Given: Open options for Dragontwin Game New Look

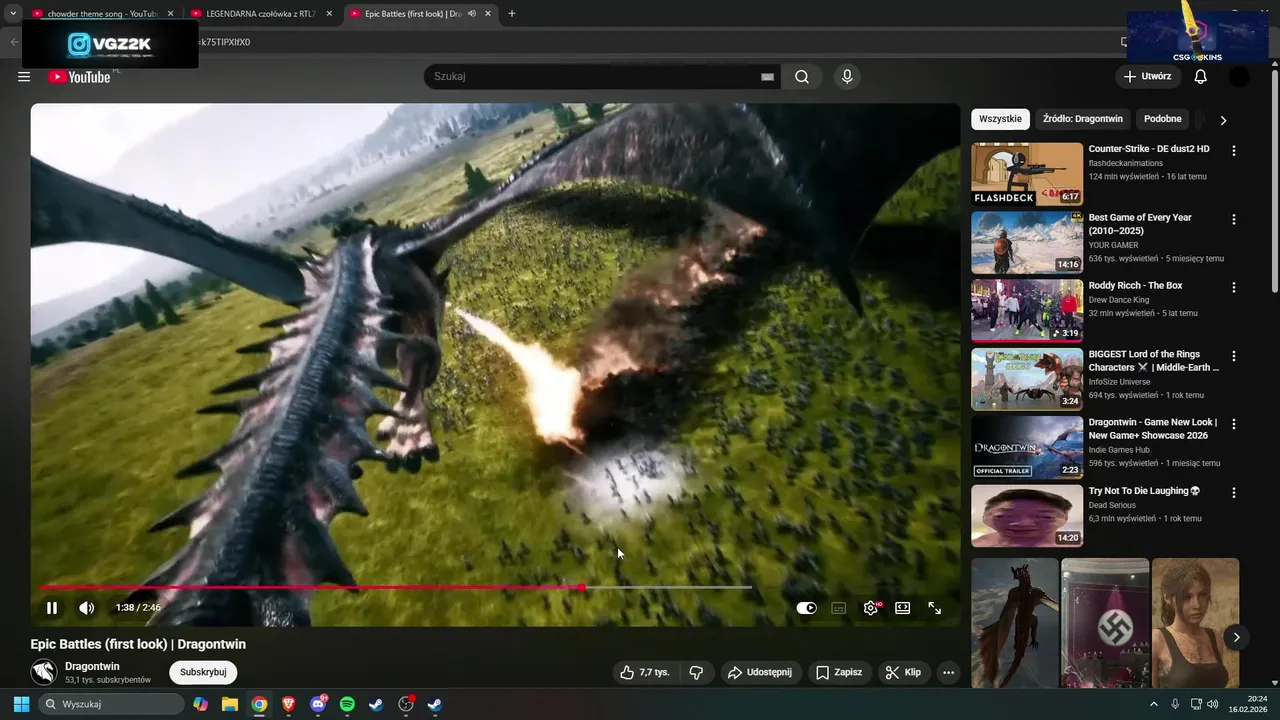Looking at the screenshot, I should (1234, 424).
